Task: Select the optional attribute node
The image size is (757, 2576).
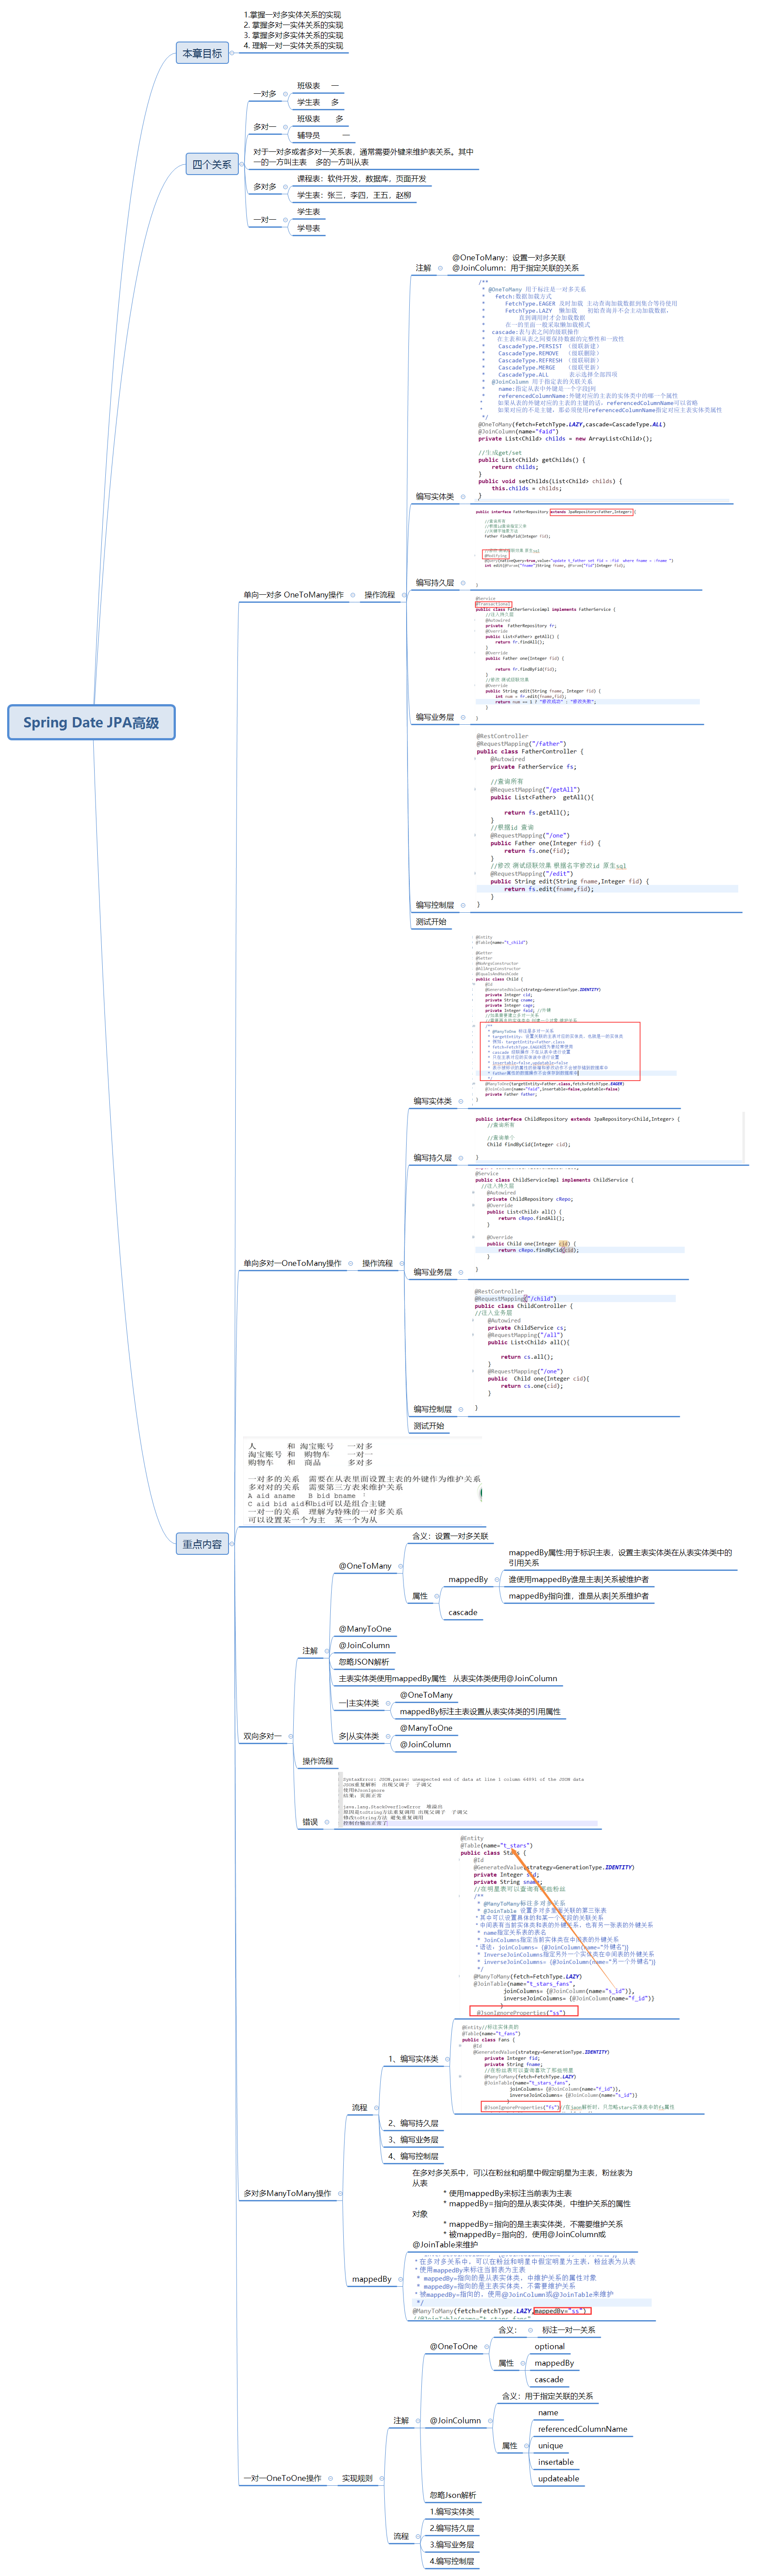Action: pyautogui.click(x=549, y=2346)
